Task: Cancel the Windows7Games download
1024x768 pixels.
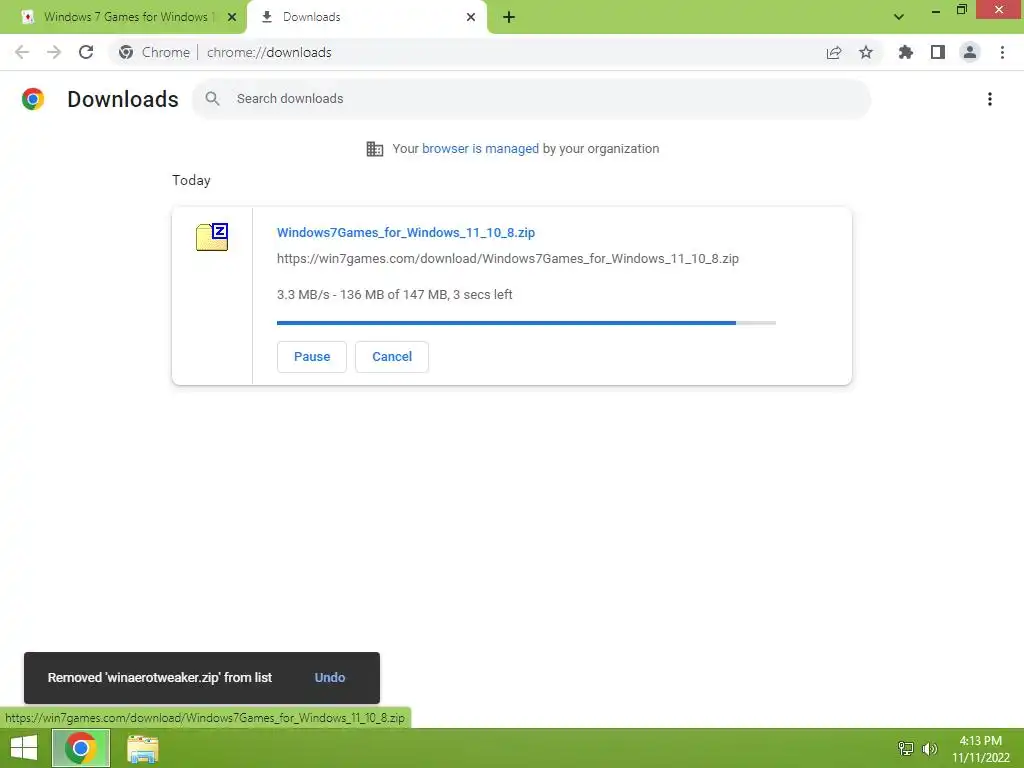Action: tap(392, 357)
